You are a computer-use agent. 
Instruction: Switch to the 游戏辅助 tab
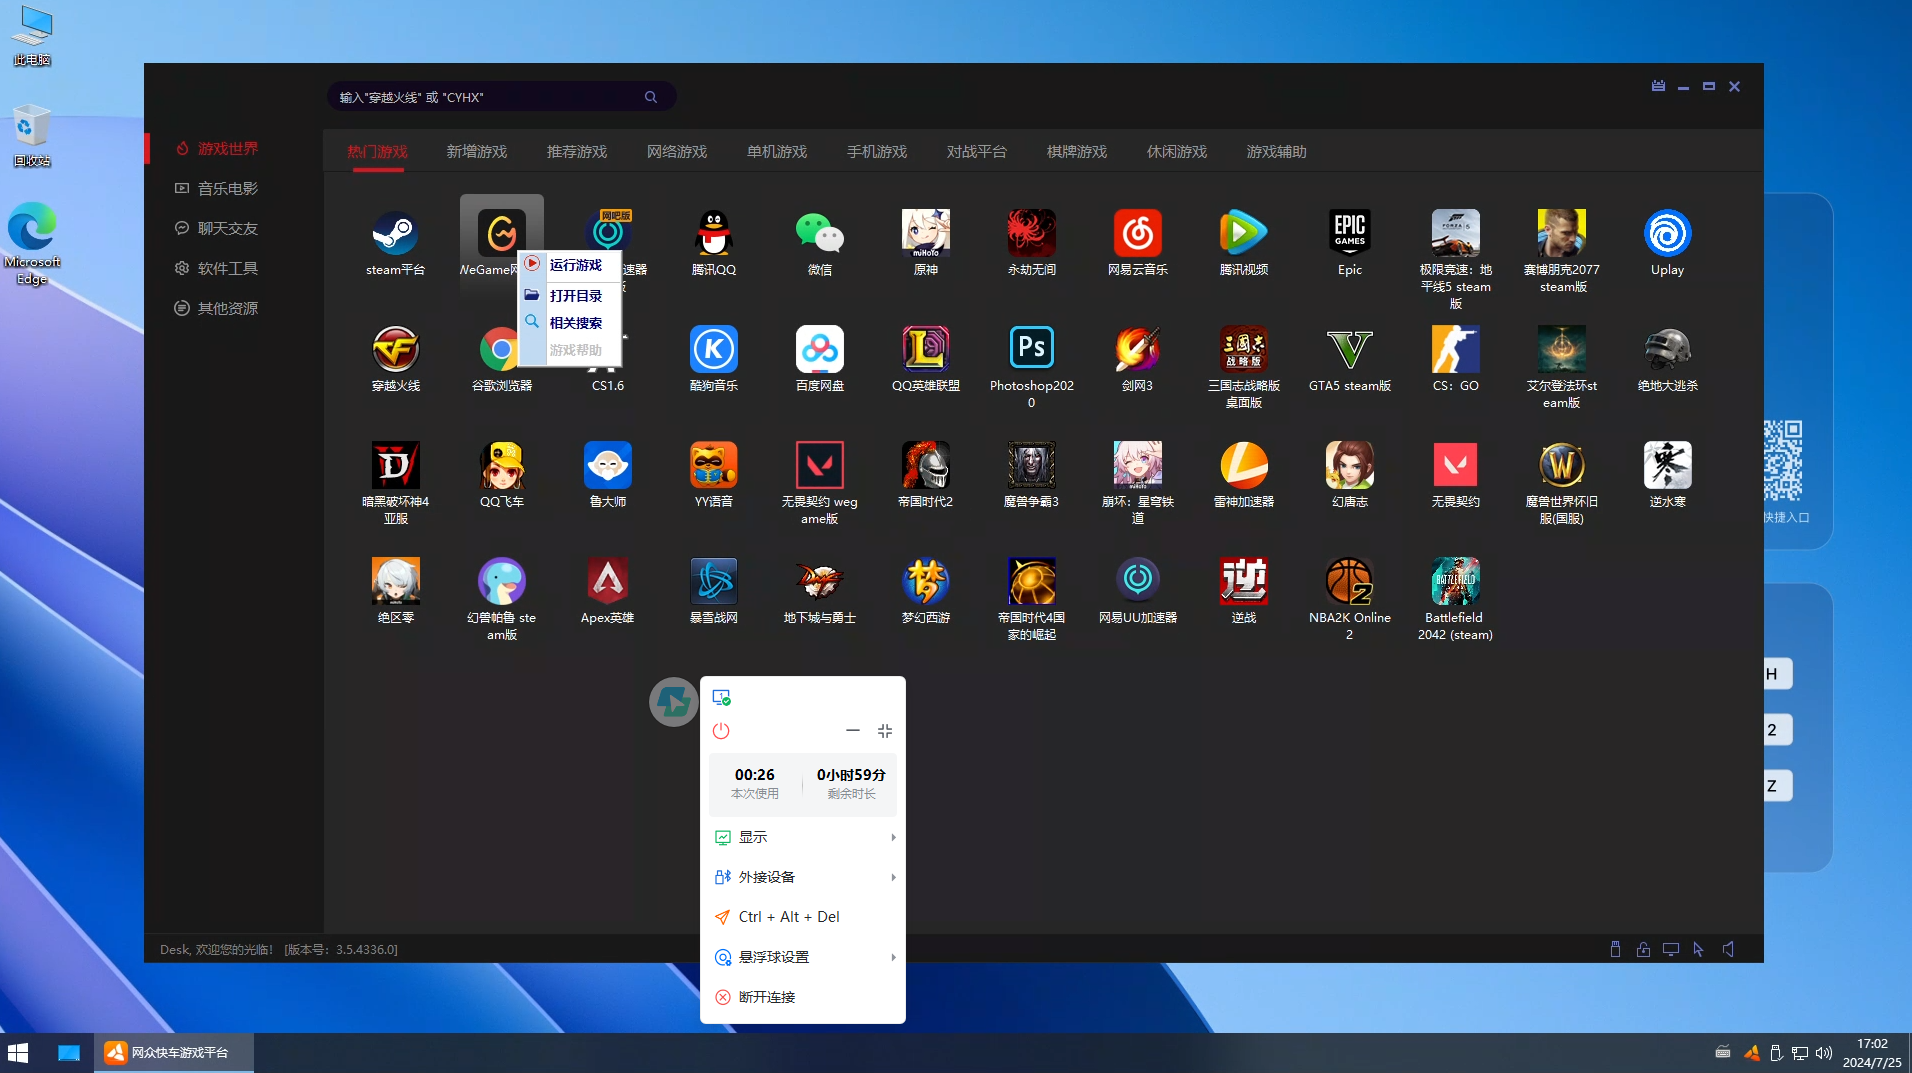pos(1277,152)
